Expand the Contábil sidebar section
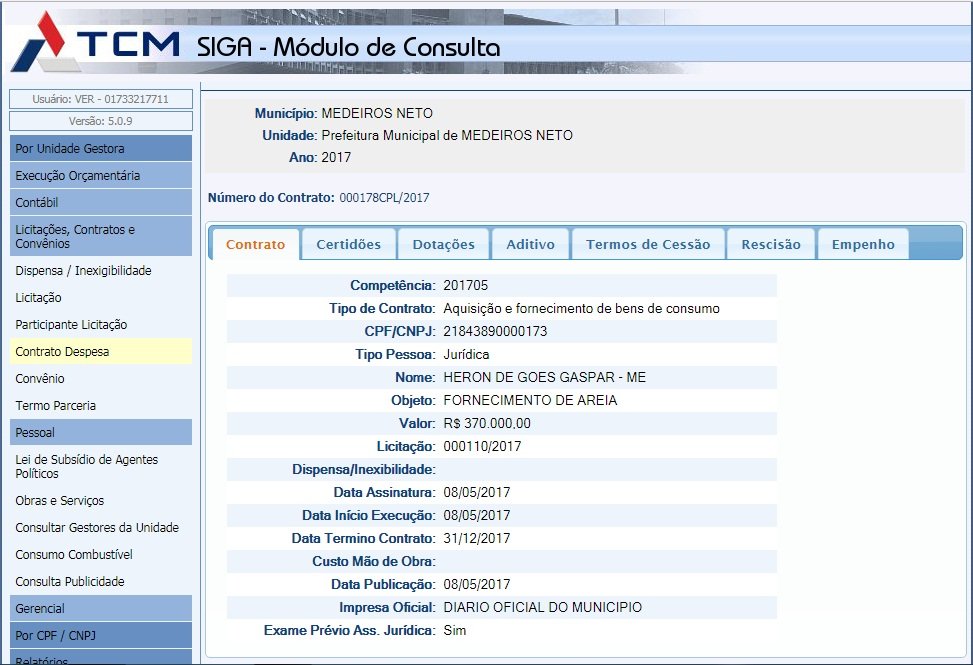The width and height of the screenshot is (973, 665). [100, 203]
